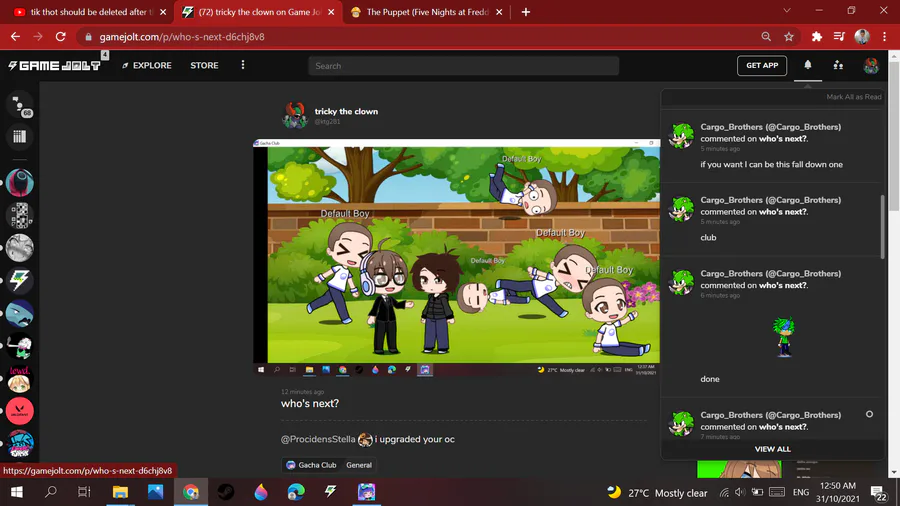Click the green-haired character image in notification
This screenshot has width=900, height=506.
point(783,337)
